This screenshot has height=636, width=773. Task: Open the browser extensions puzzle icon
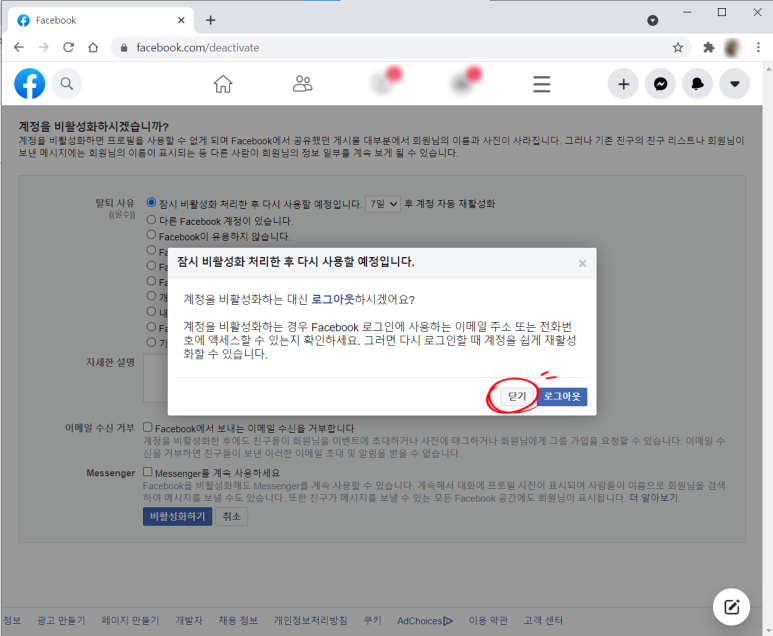(708, 47)
